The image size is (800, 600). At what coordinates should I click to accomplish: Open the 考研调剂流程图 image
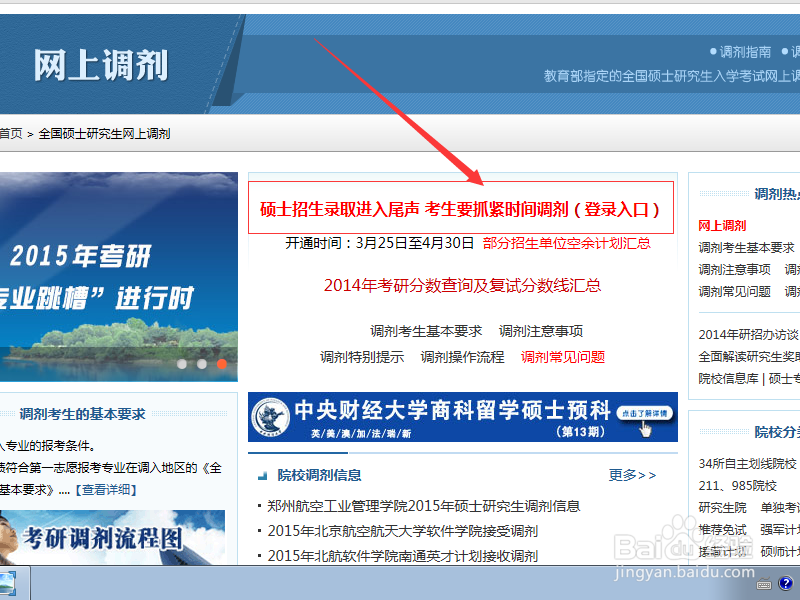pos(112,537)
